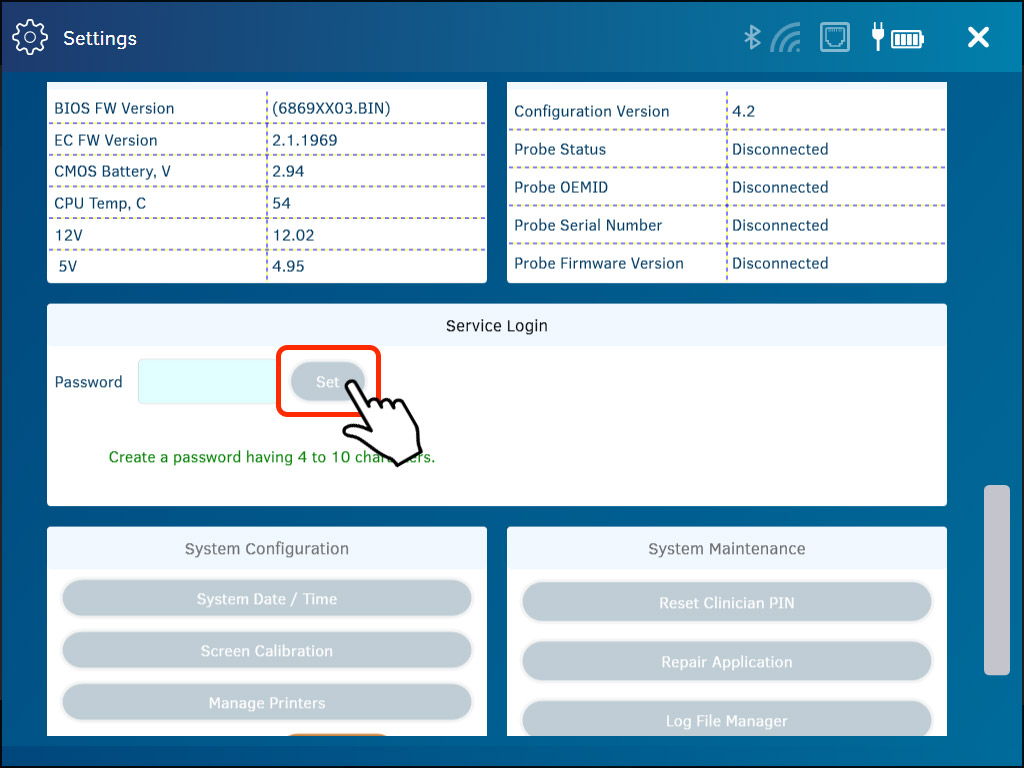
Task: Click the Bluetooth status icon
Action: pos(751,36)
